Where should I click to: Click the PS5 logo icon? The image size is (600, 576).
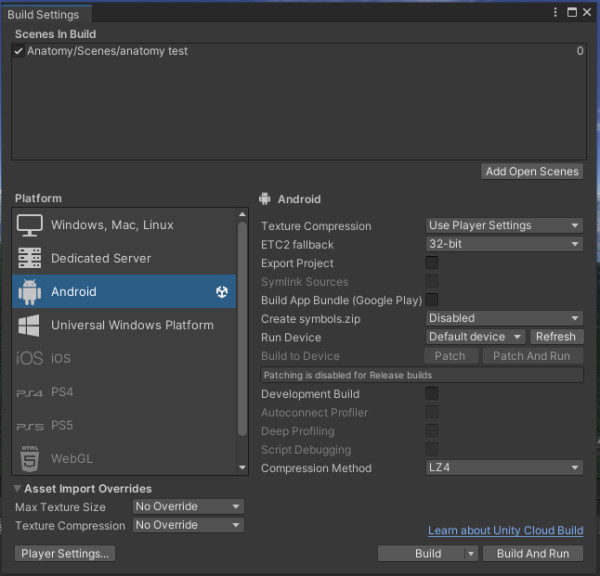(30, 426)
